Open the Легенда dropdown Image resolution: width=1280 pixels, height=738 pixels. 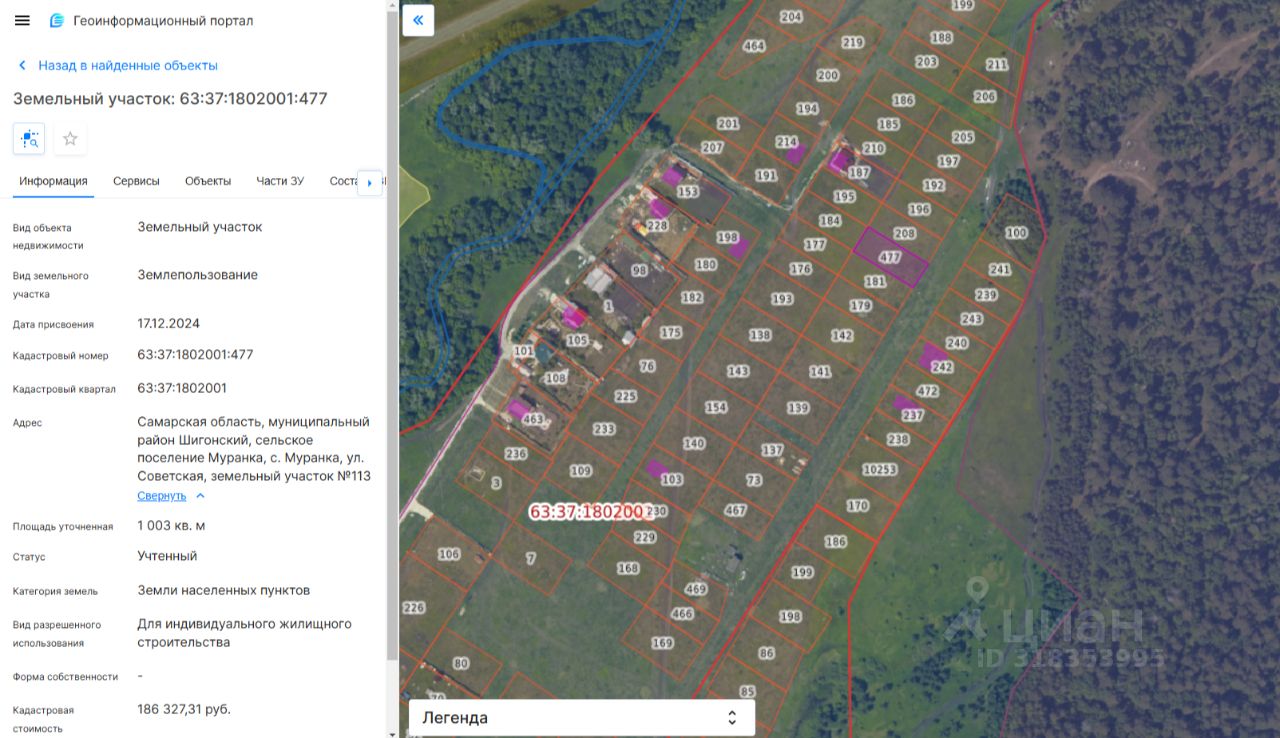[581, 717]
